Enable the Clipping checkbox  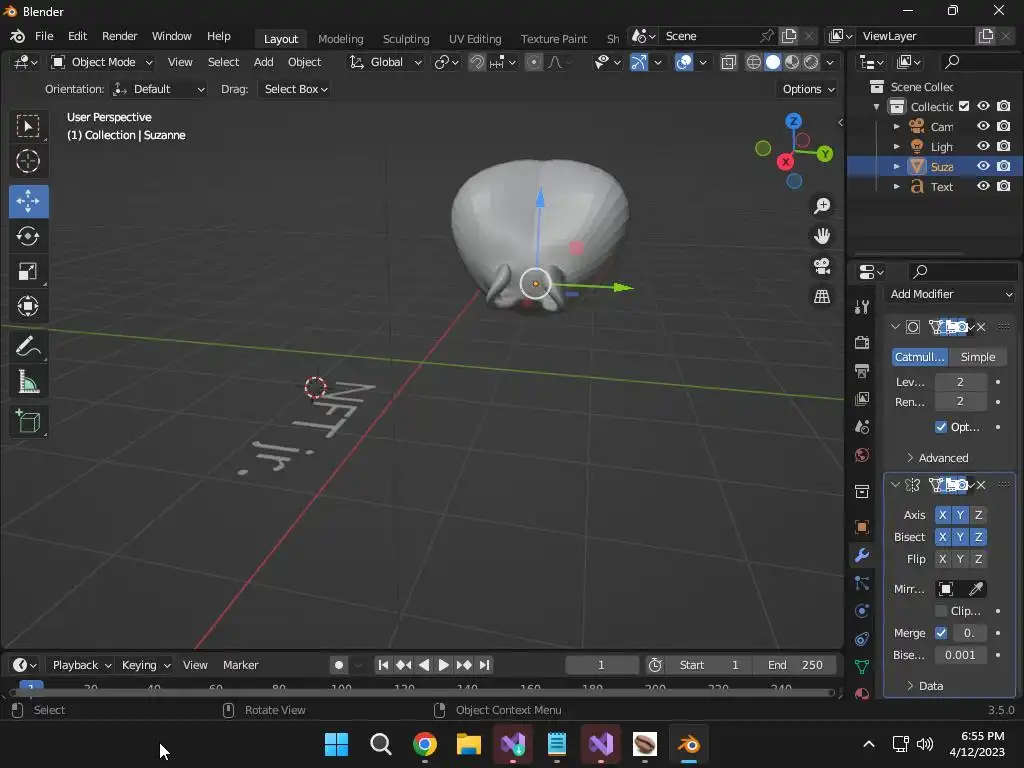point(941,611)
